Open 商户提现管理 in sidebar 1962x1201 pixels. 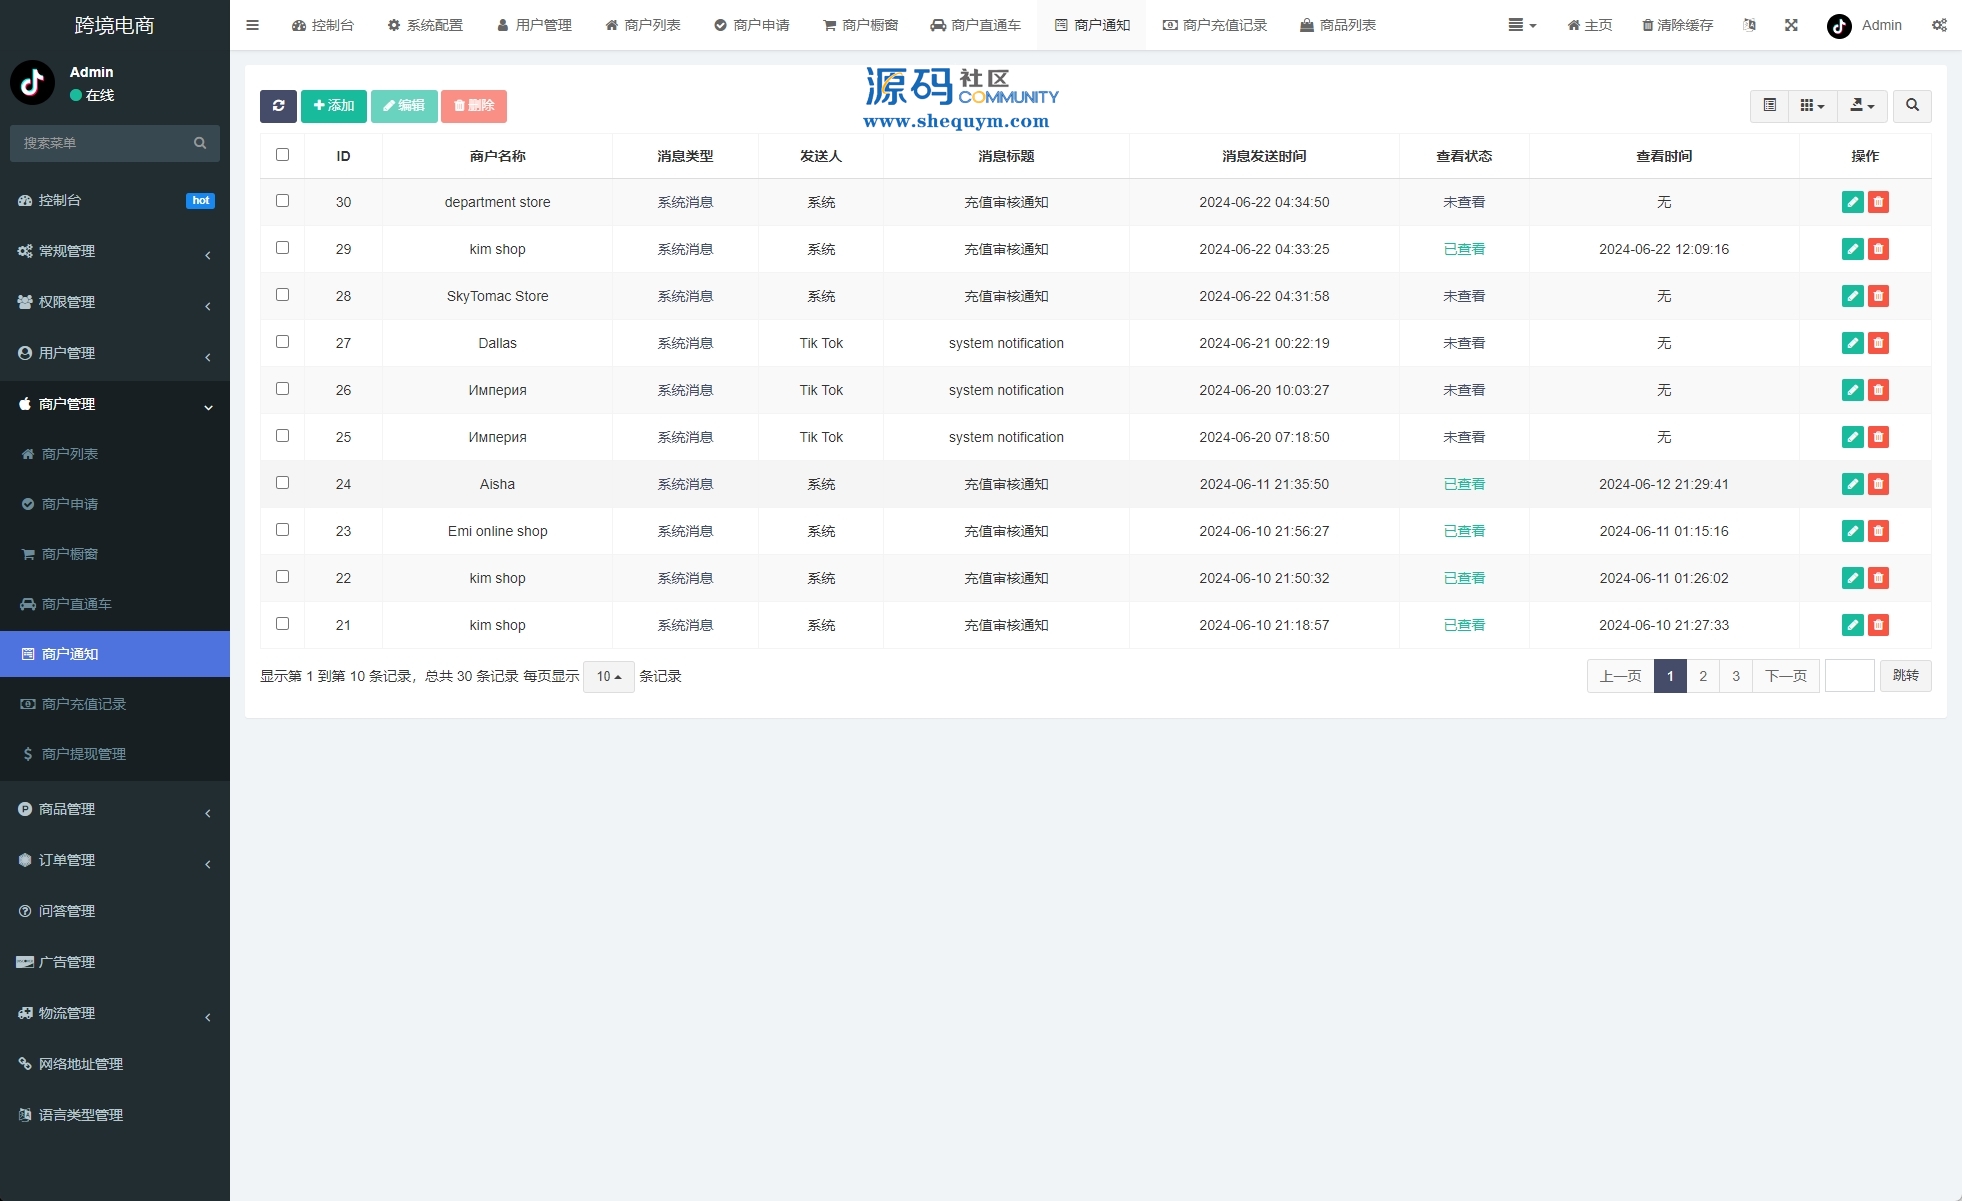115,754
